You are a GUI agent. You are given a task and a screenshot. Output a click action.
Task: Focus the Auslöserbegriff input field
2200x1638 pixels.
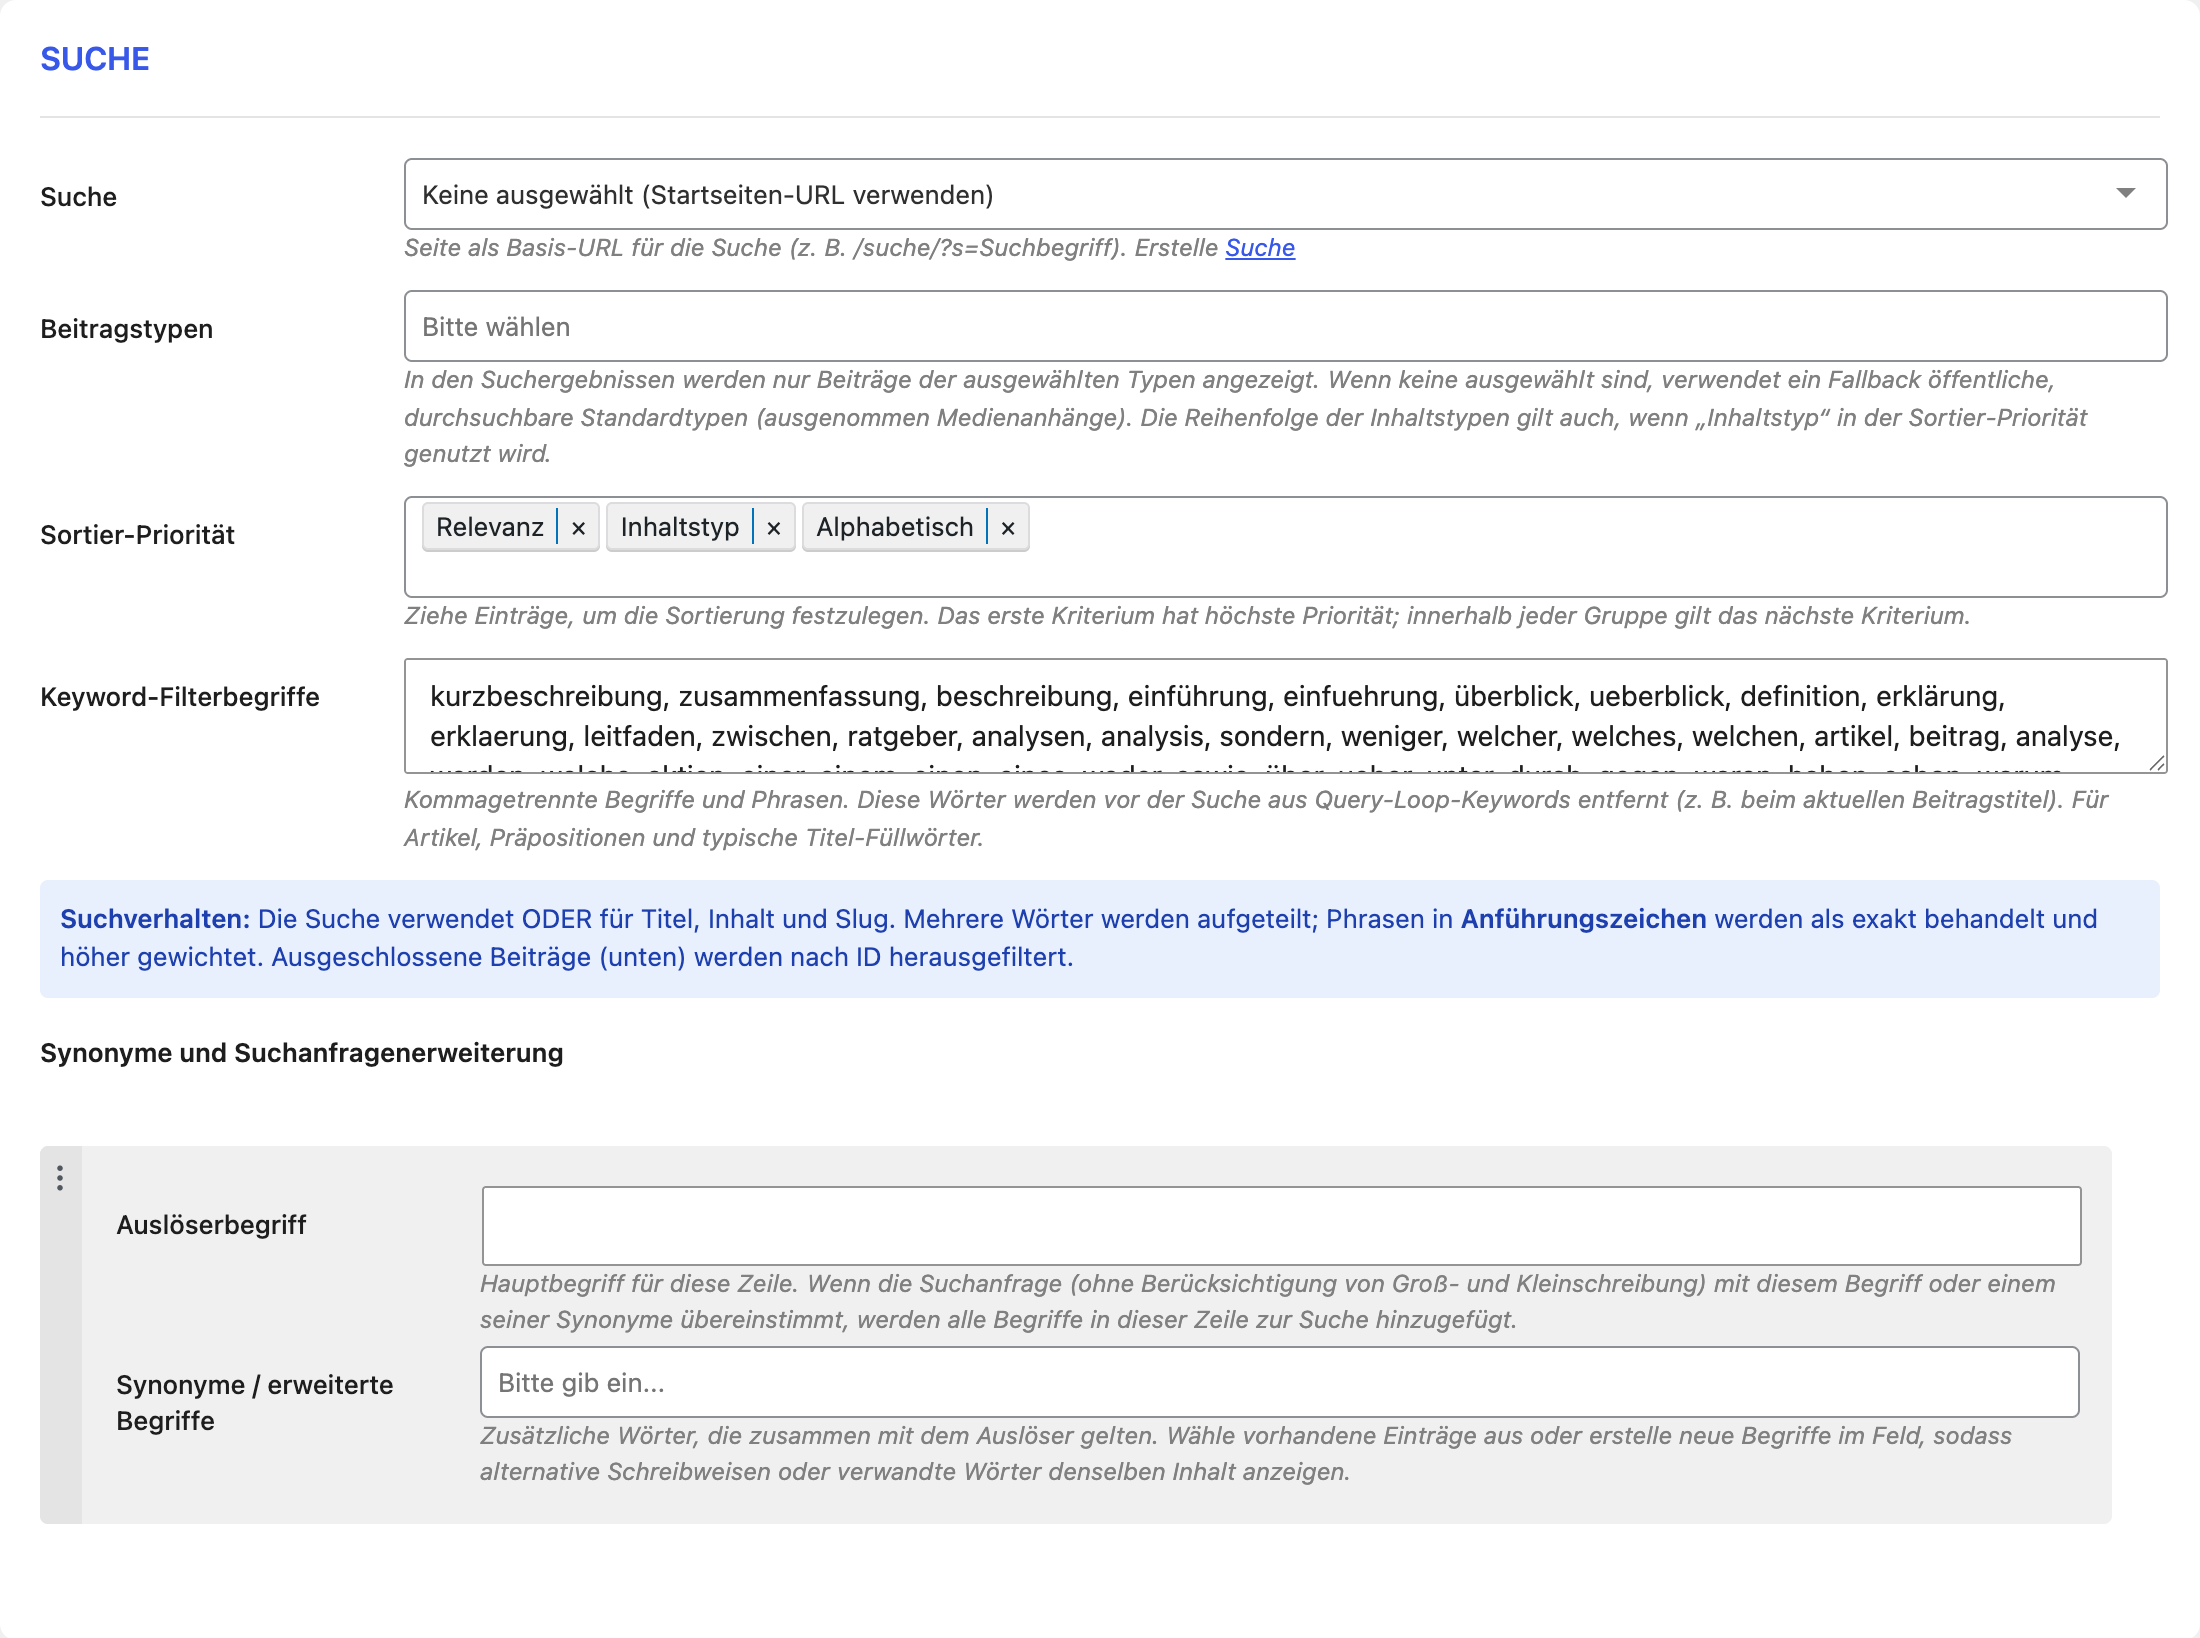(1281, 1225)
